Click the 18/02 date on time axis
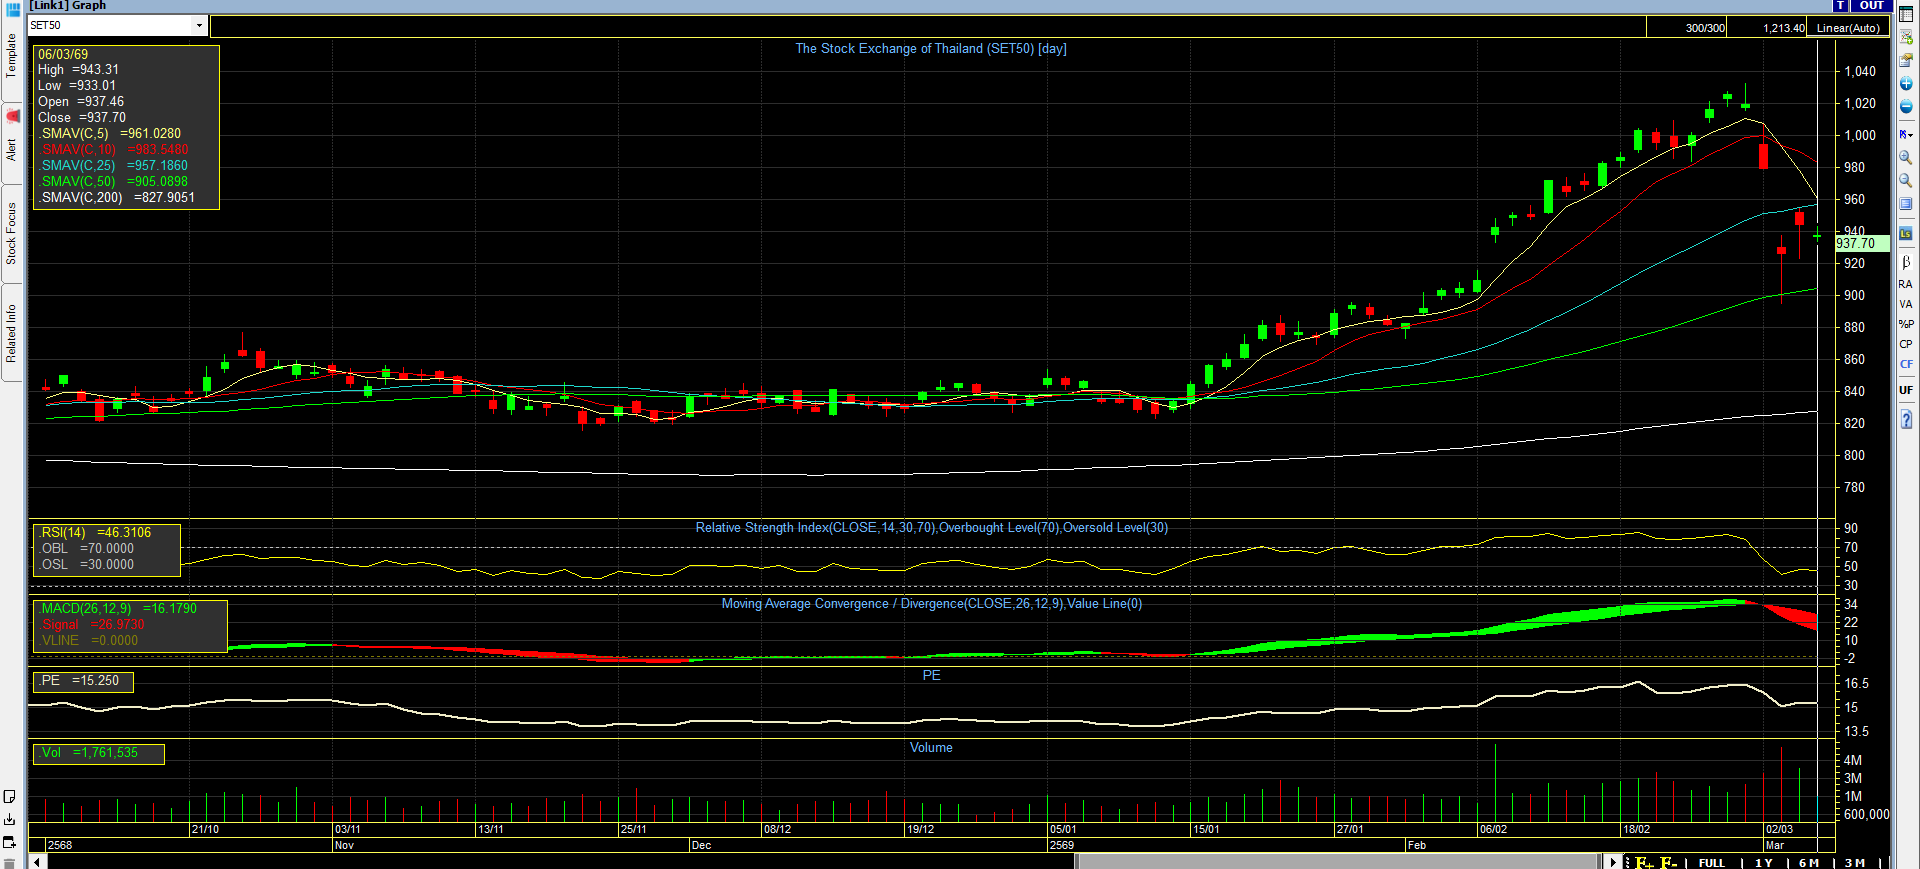Viewport: 1920px width, 869px height. [1636, 829]
